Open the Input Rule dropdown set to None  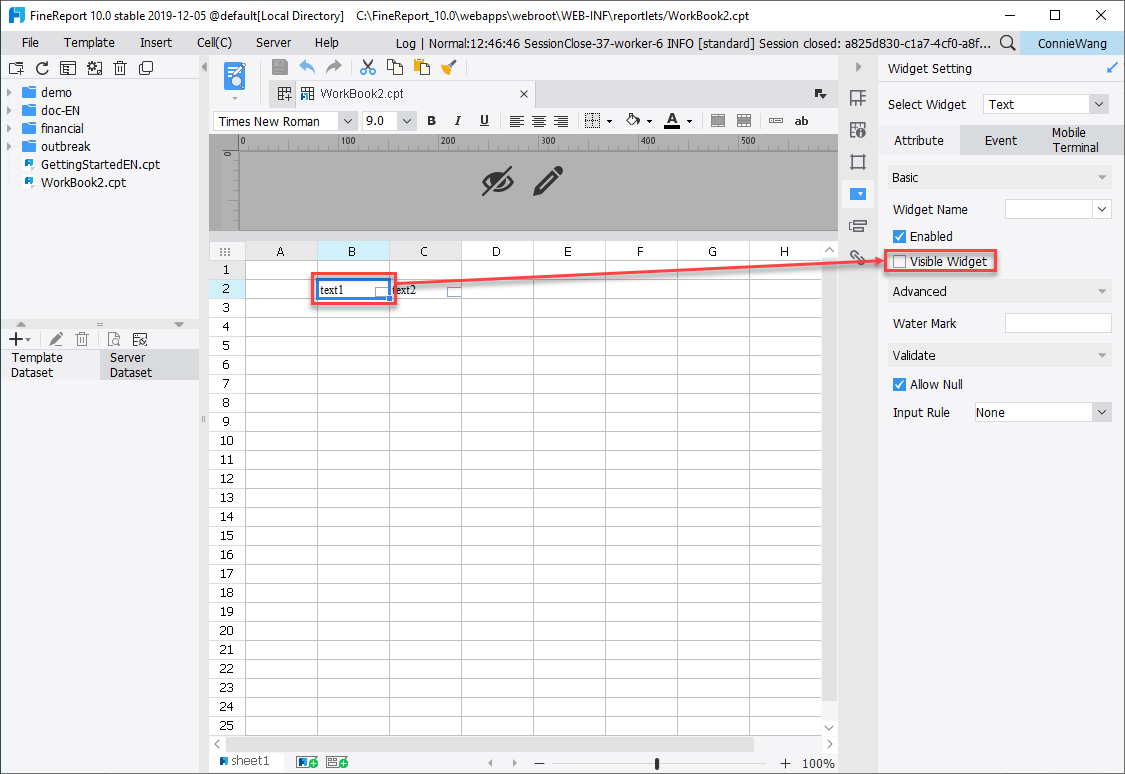(1042, 412)
